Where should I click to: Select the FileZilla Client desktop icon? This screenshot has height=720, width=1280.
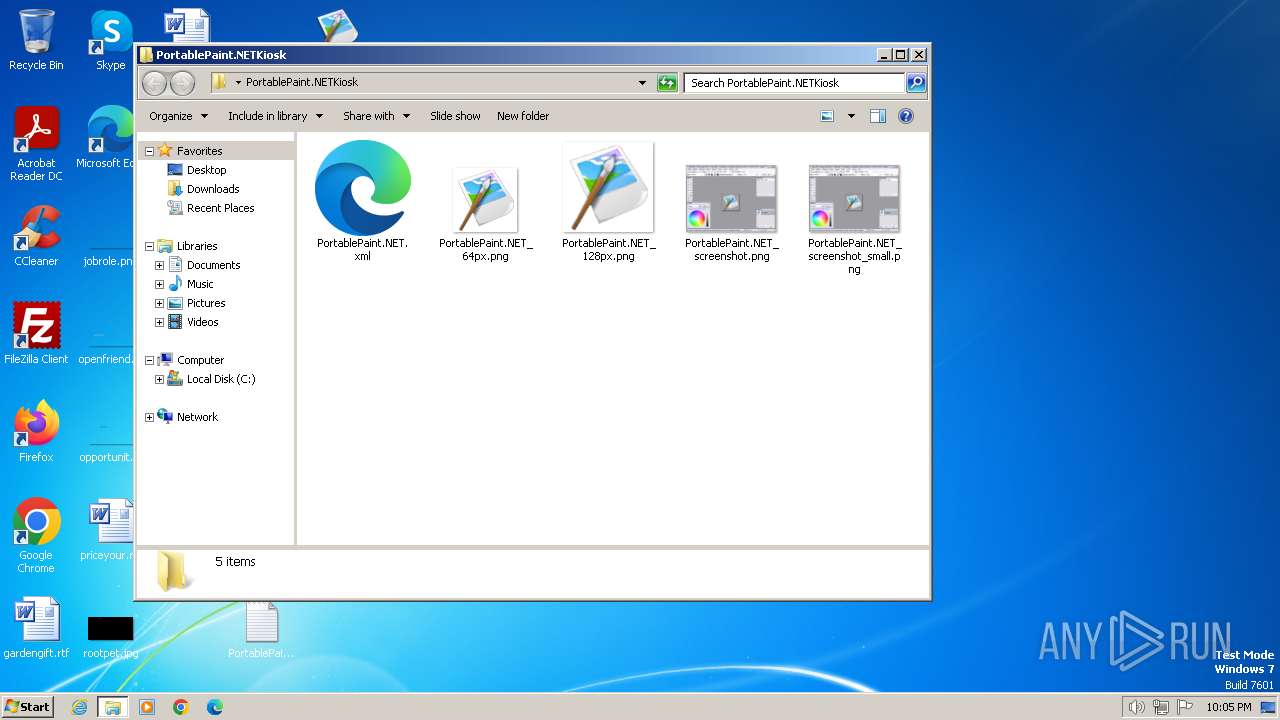36,333
